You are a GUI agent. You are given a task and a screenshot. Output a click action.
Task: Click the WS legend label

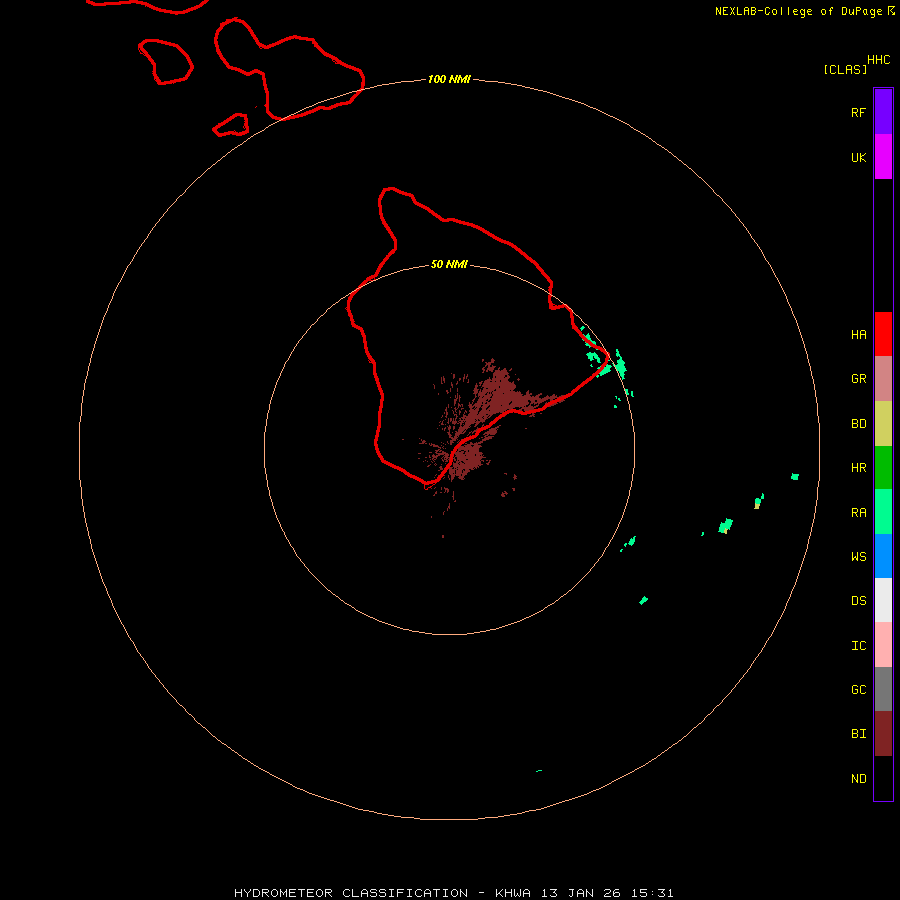pos(858,556)
